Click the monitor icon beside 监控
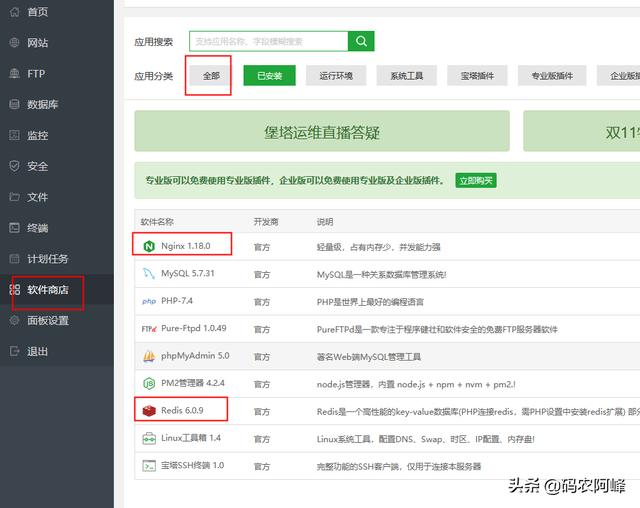Screen dimensions: 640x508 click(14, 135)
